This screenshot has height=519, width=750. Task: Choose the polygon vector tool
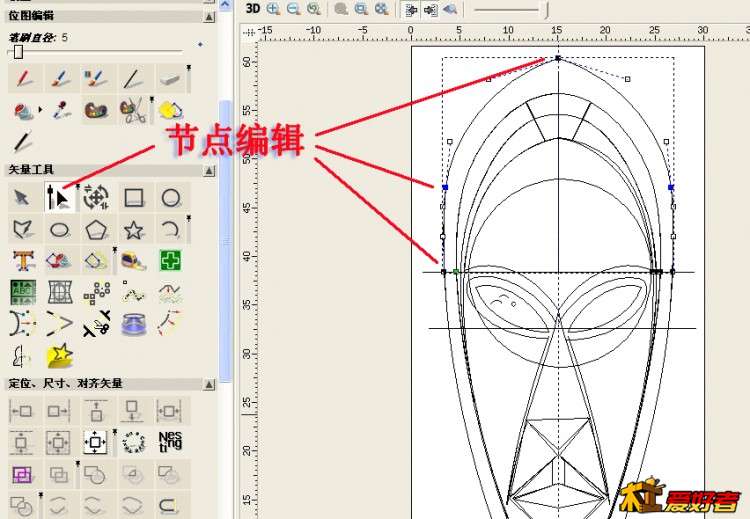tap(96, 230)
